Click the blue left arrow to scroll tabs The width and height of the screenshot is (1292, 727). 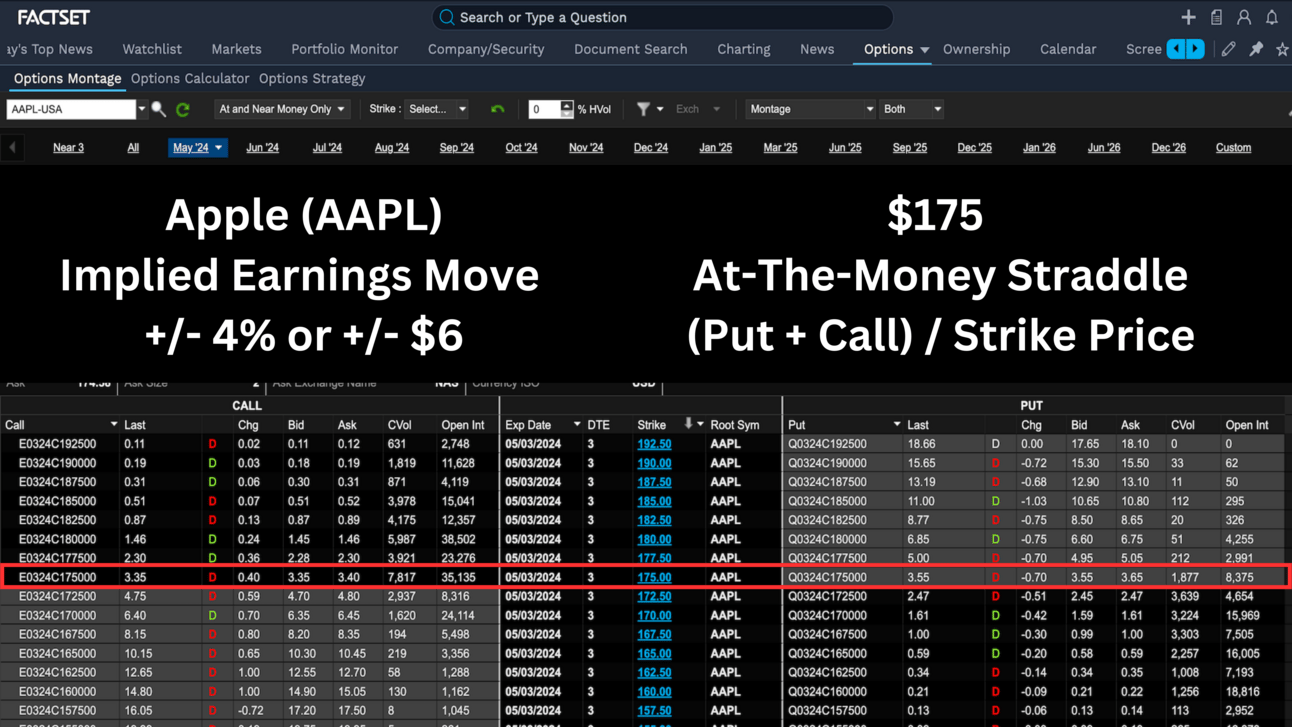click(x=1176, y=49)
